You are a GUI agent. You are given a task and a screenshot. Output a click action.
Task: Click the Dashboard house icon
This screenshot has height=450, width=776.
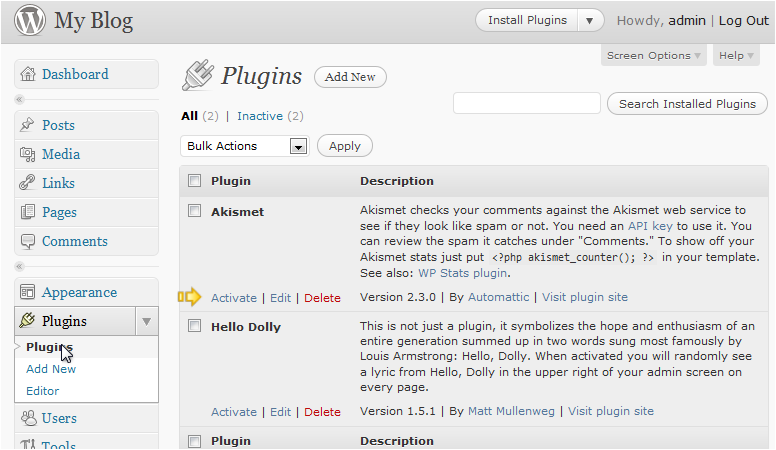pyautogui.click(x=28, y=74)
